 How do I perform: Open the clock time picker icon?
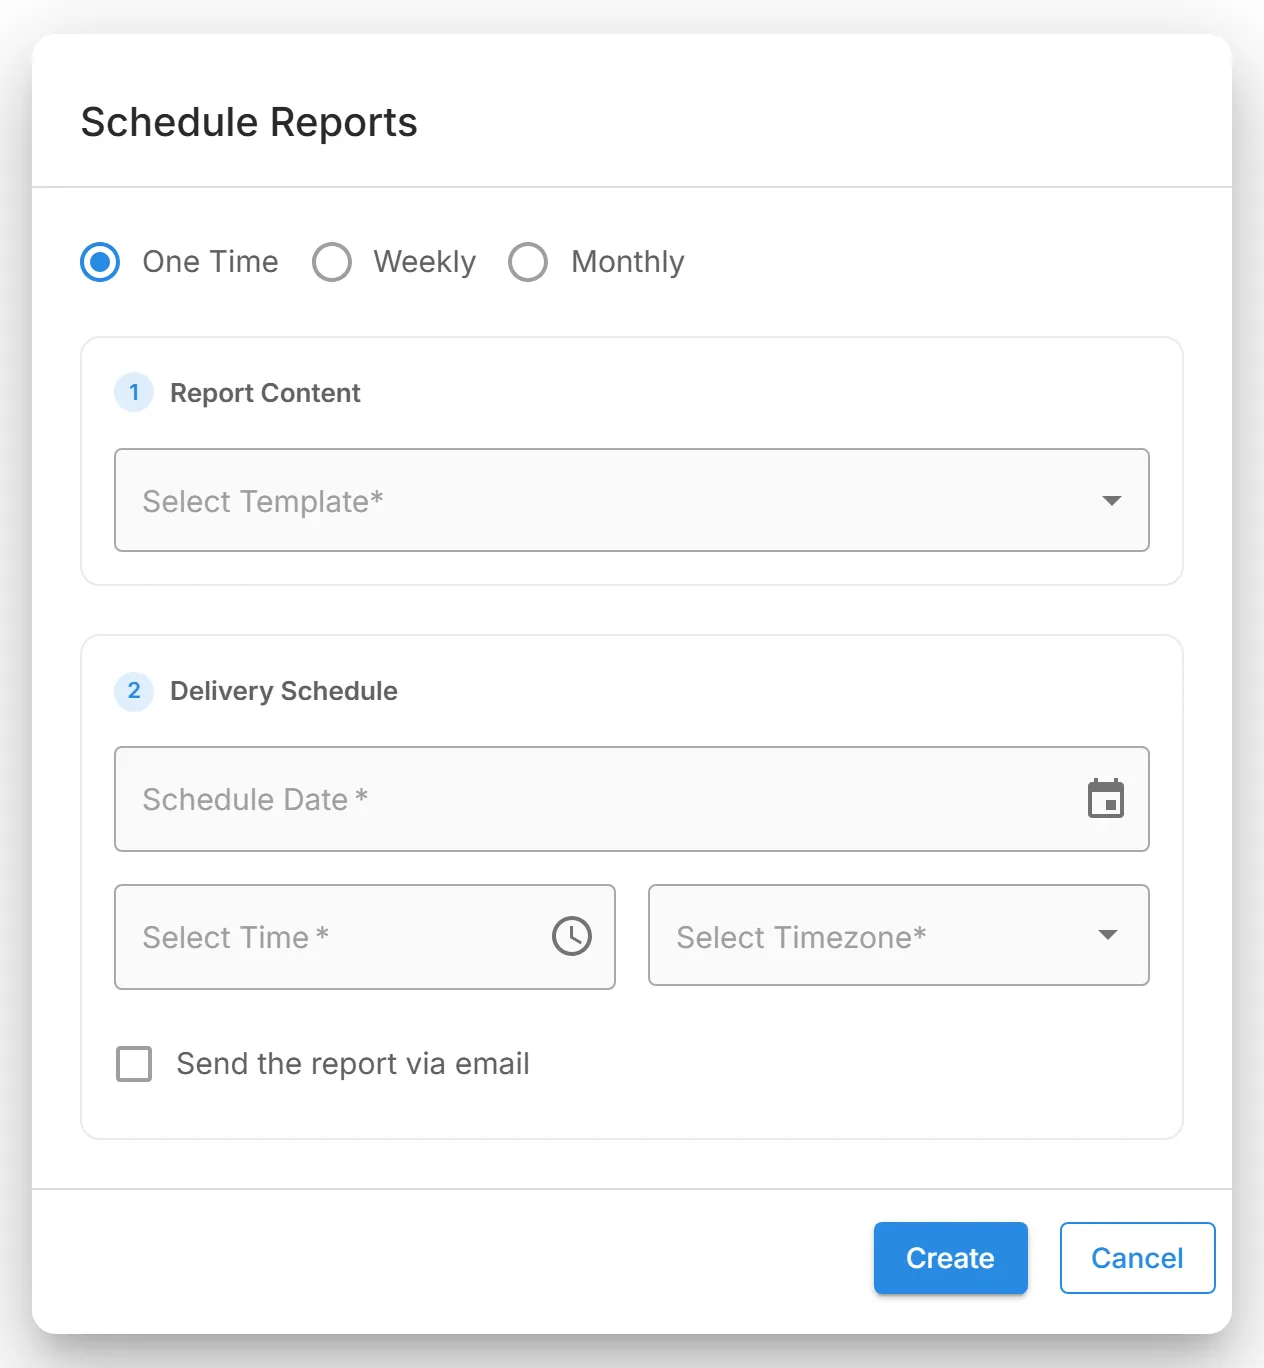pyautogui.click(x=572, y=936)
